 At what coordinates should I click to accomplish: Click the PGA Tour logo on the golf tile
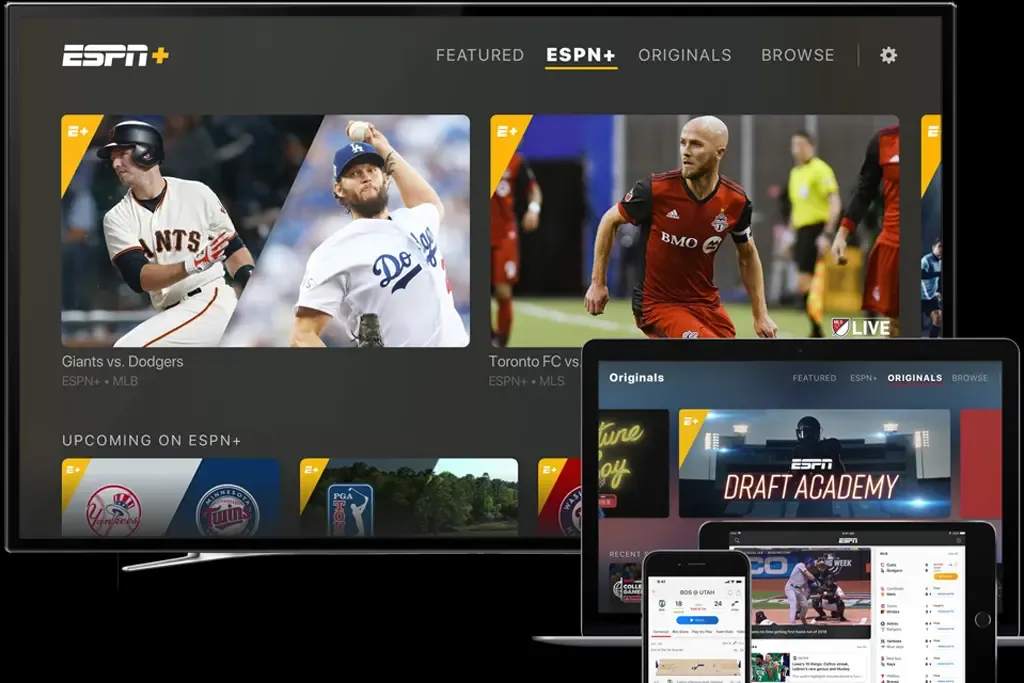[x=350, y=509]
